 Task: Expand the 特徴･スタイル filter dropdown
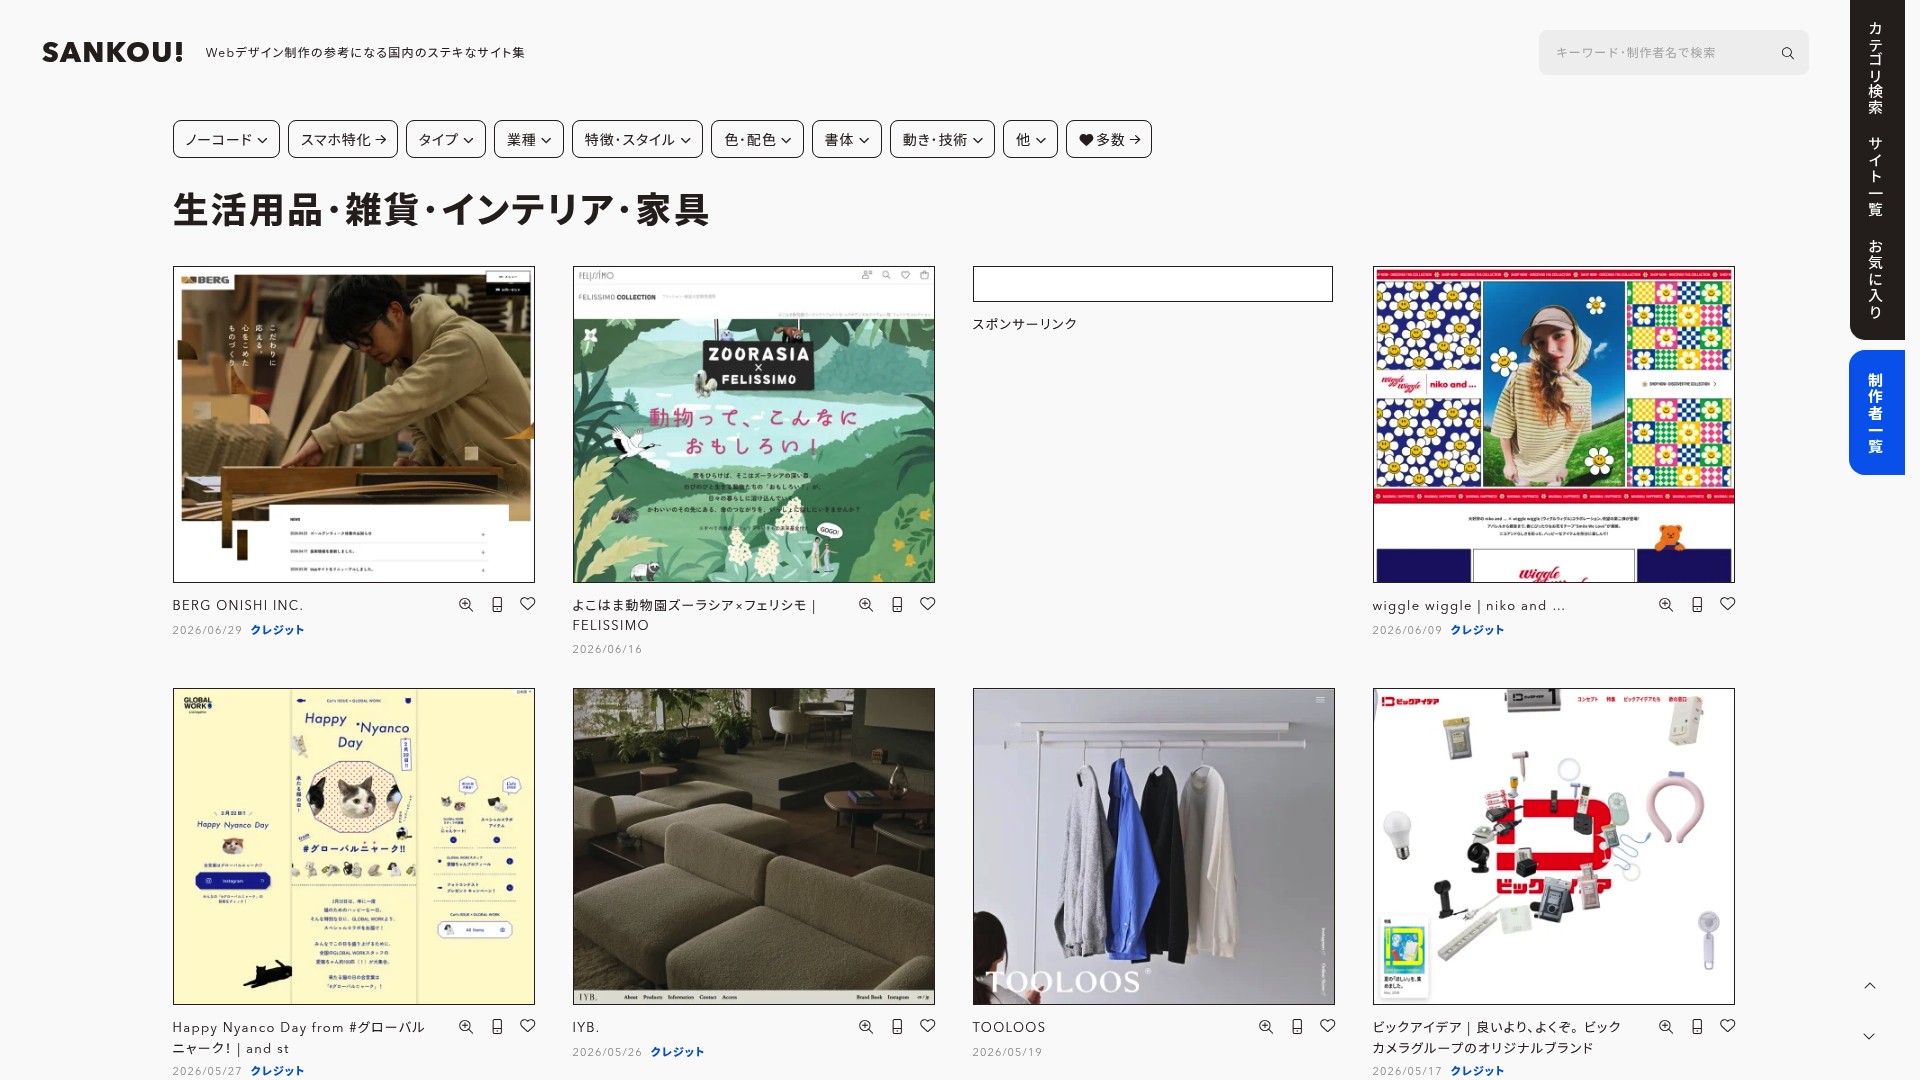[x=637, y=139]
